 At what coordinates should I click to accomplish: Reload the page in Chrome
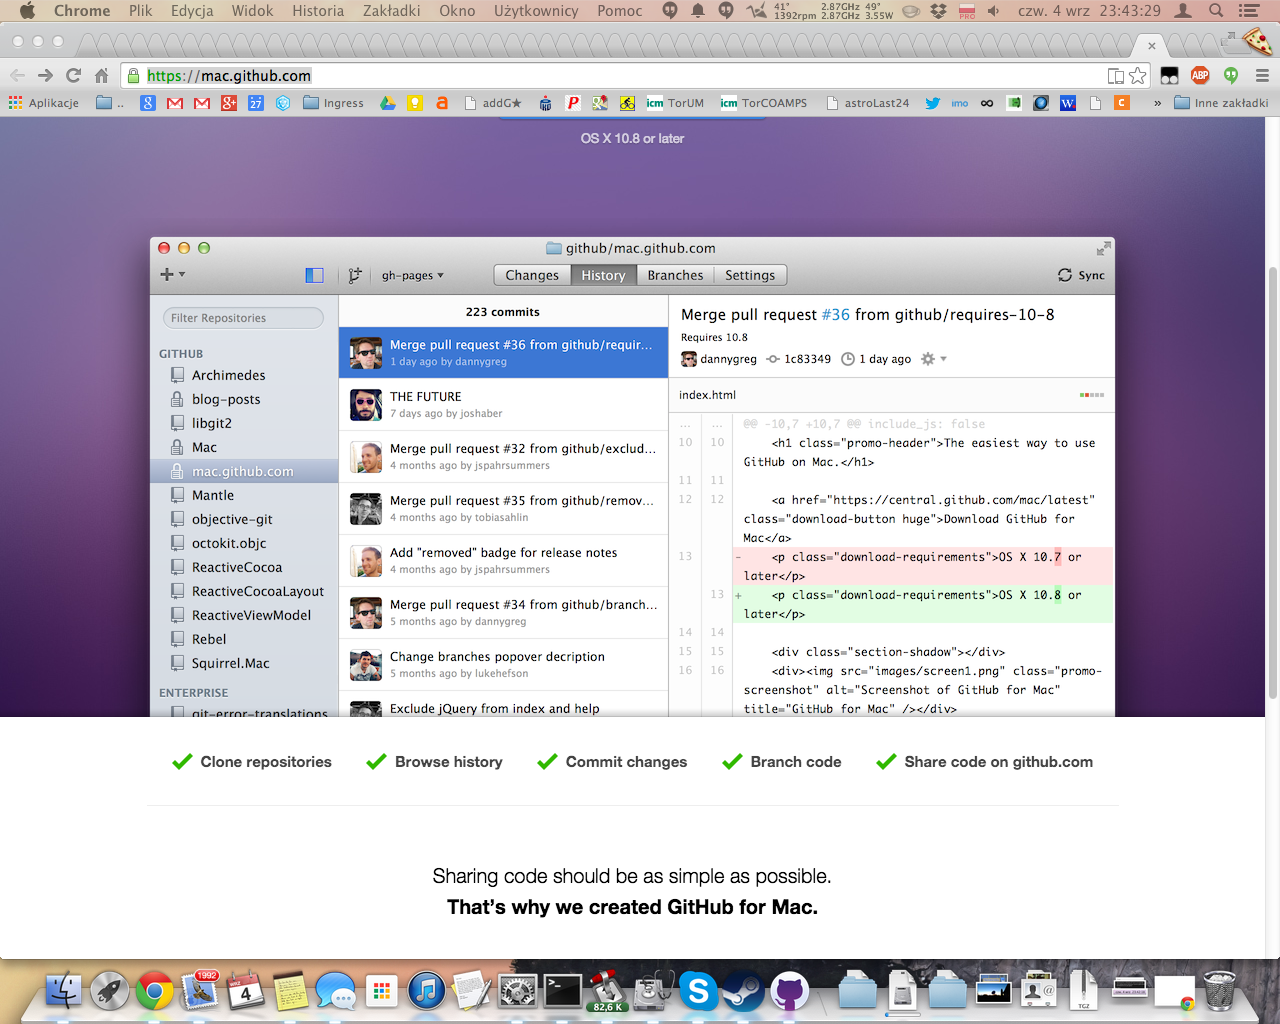[x=73, y=75]
